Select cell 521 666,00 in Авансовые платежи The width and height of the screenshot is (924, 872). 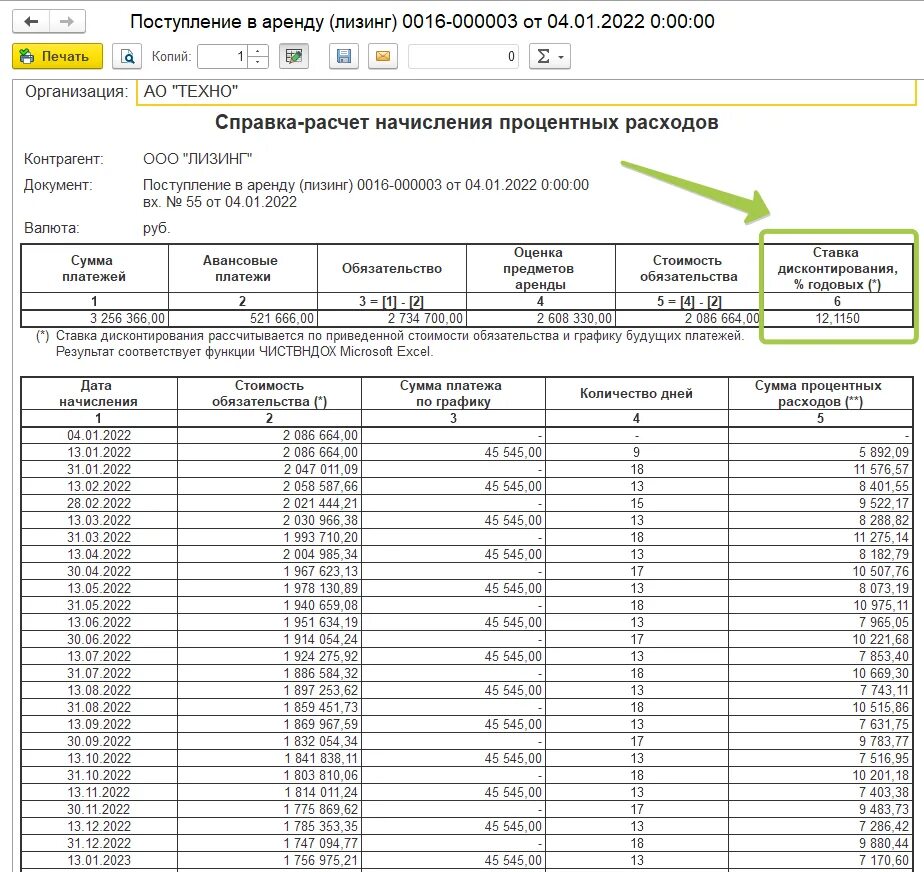[x=243, y=319]
